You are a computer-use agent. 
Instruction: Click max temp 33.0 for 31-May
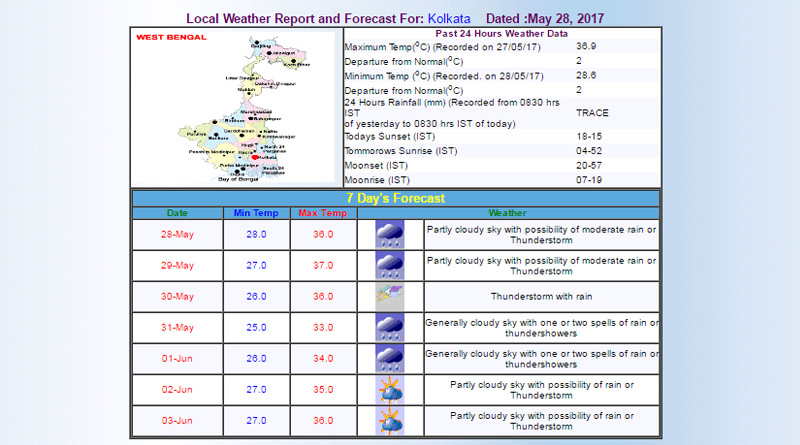323,328
